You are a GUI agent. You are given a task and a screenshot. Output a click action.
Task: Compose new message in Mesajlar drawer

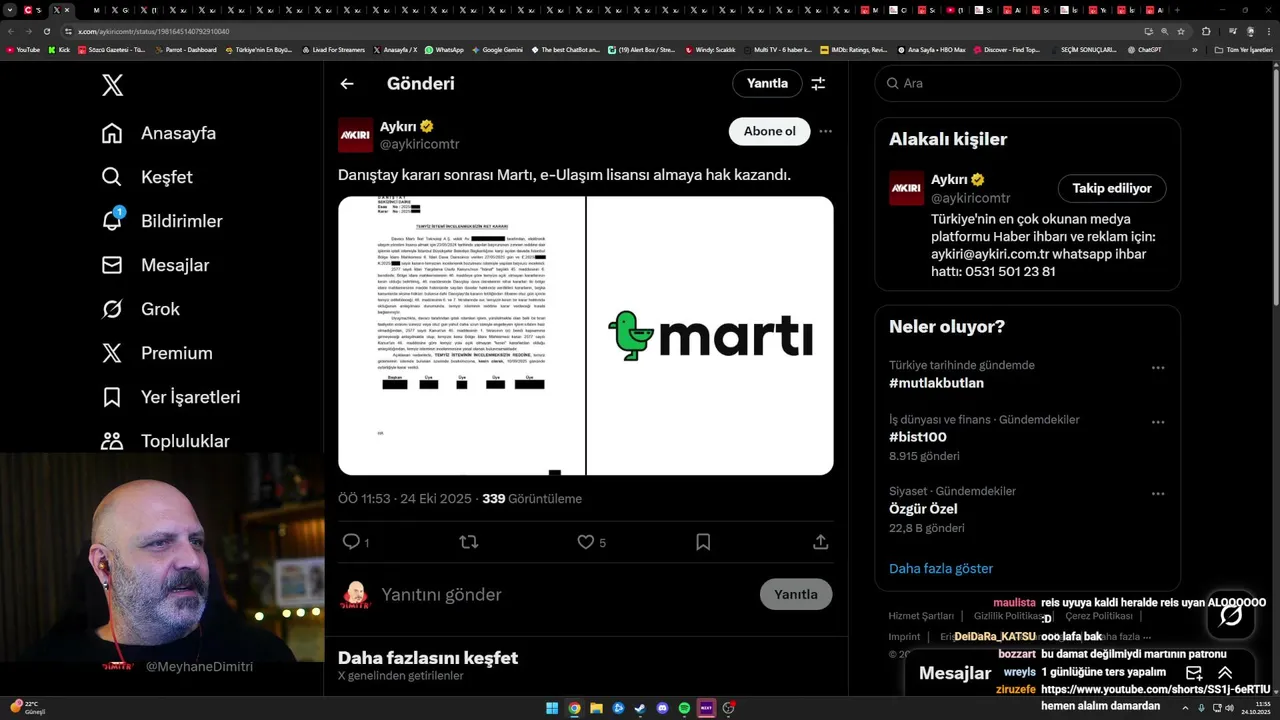click(1194, 673)
